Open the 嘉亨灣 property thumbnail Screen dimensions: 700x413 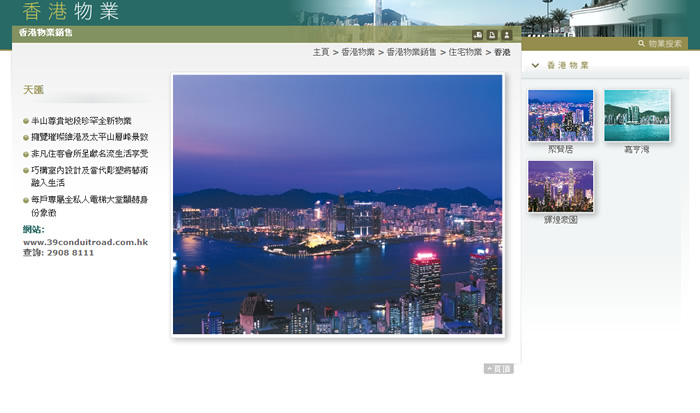pos(636,115)
